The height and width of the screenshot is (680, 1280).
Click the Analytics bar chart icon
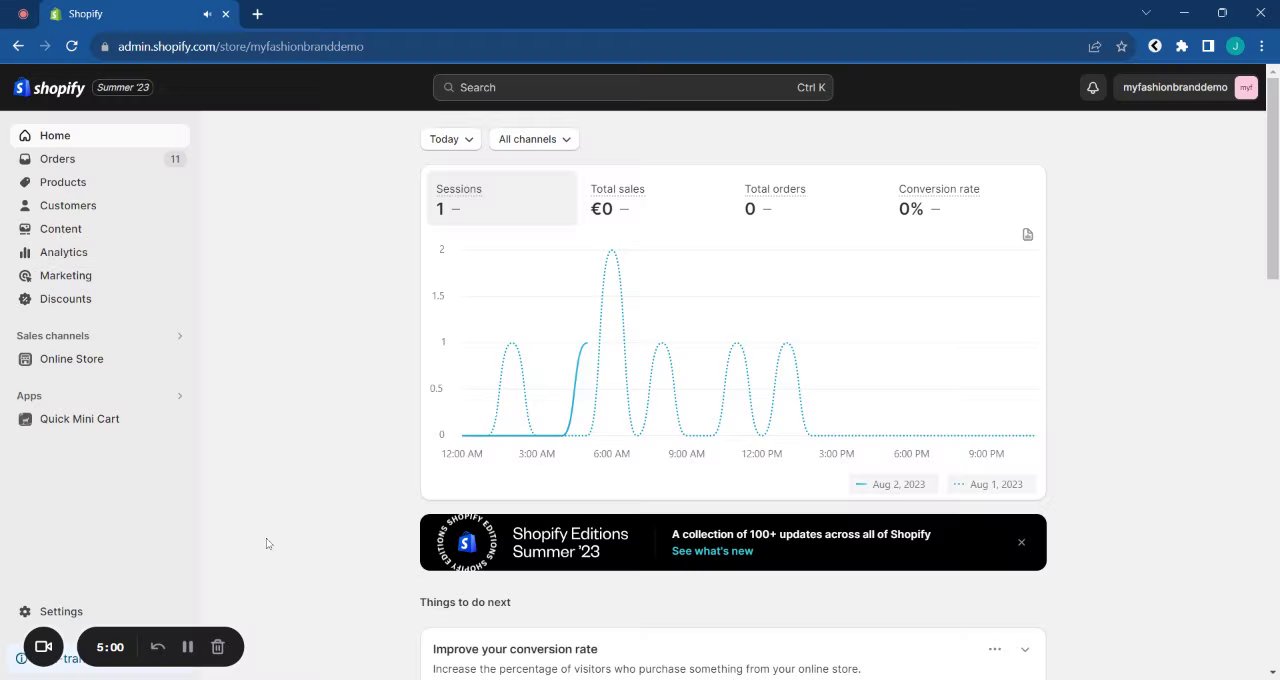point(25,252)
